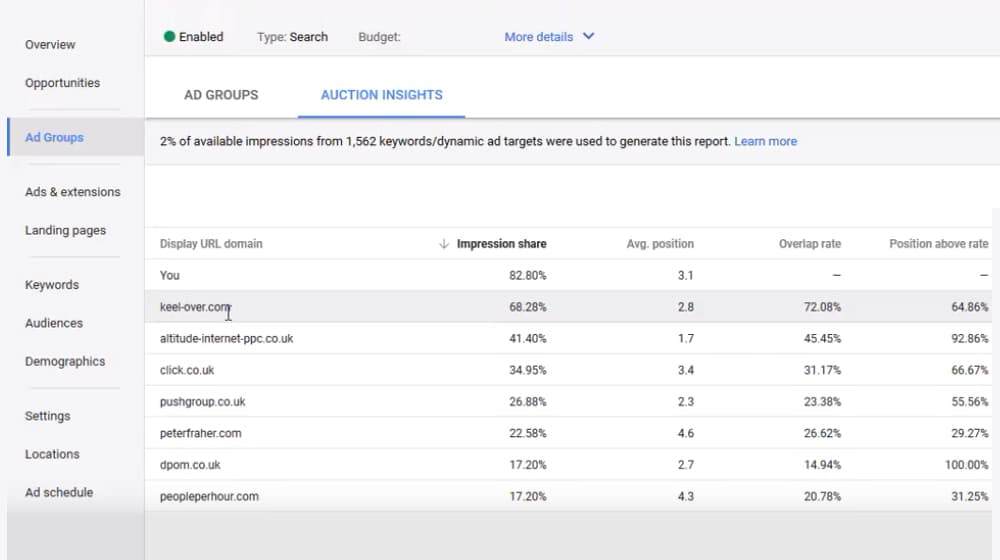The height and width of the screenshot is (560, 1000).
Task: Open Overview in the sidebar
Action: (x=50, y=45)
